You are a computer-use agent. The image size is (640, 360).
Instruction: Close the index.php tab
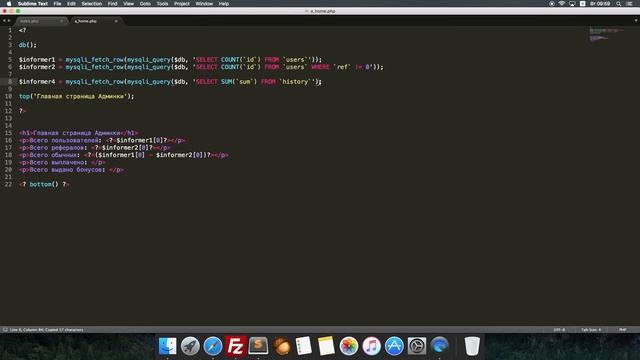62,21
